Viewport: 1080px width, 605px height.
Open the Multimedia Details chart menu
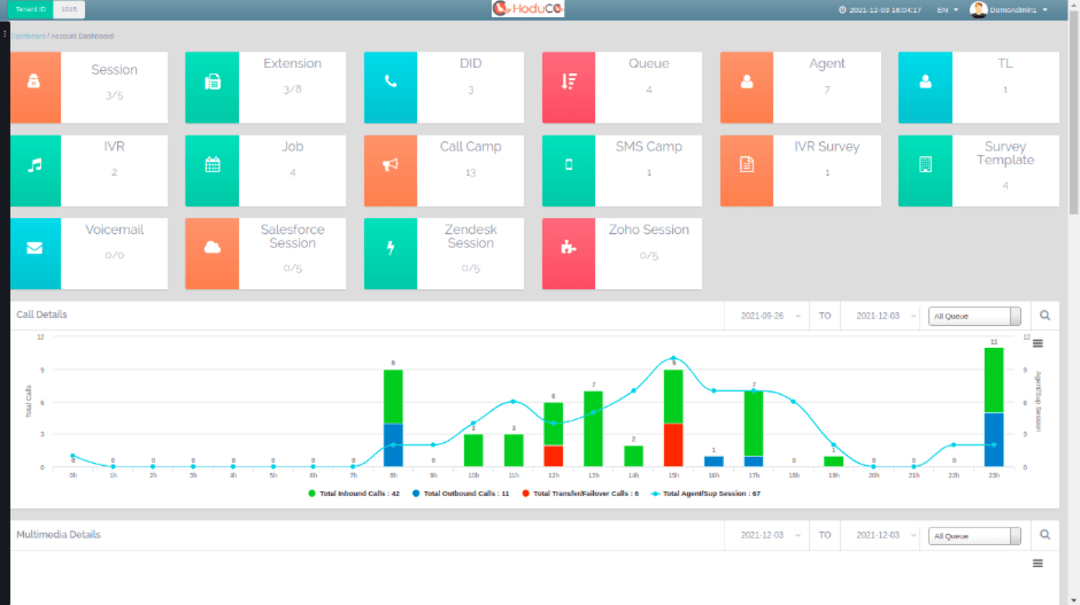coord(1037,563)
